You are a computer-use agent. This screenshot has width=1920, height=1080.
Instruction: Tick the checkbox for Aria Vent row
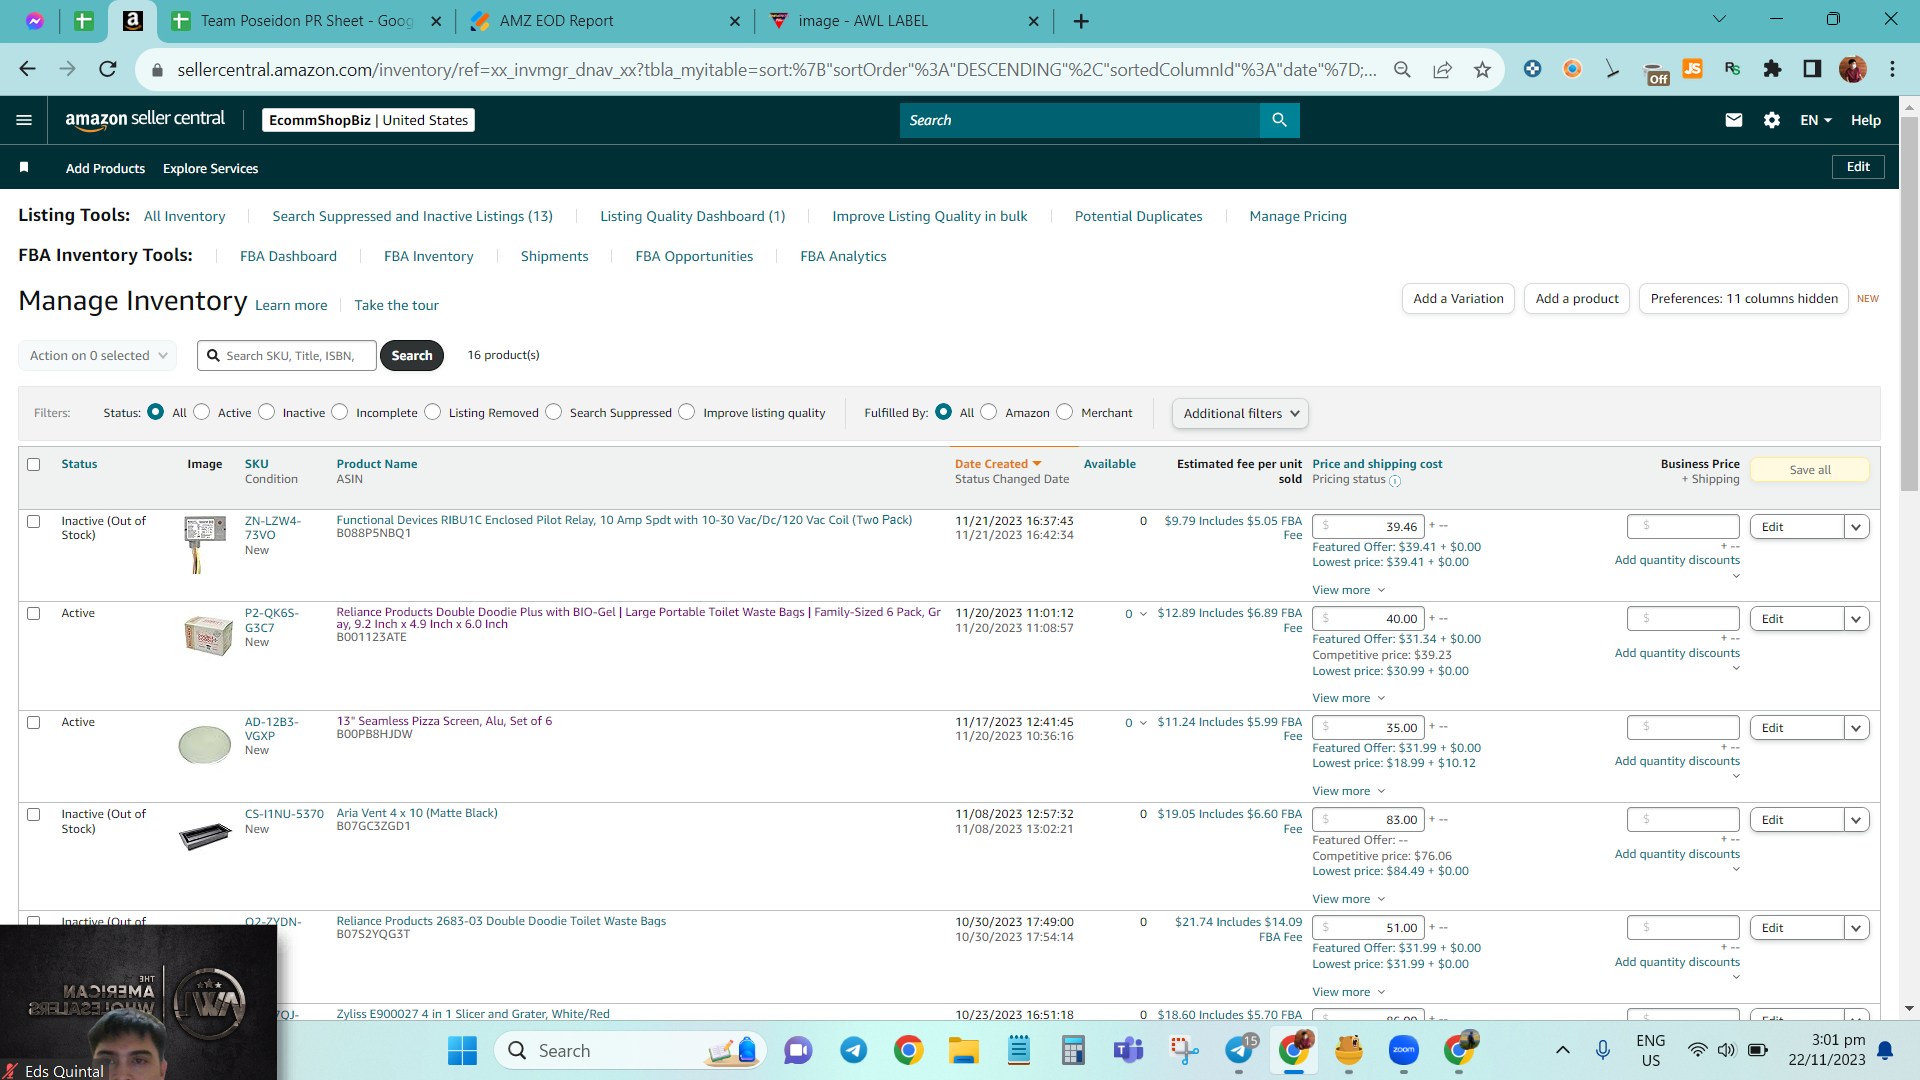pos(34,815)
